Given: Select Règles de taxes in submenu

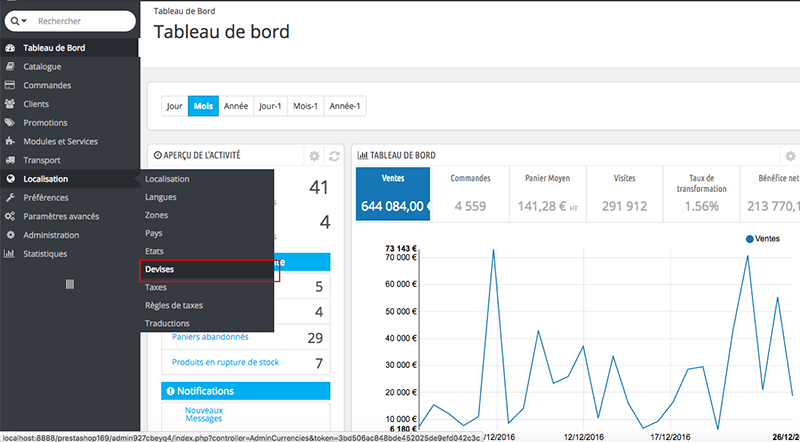Looking at the screenshot, I should (x=174, y=306).
